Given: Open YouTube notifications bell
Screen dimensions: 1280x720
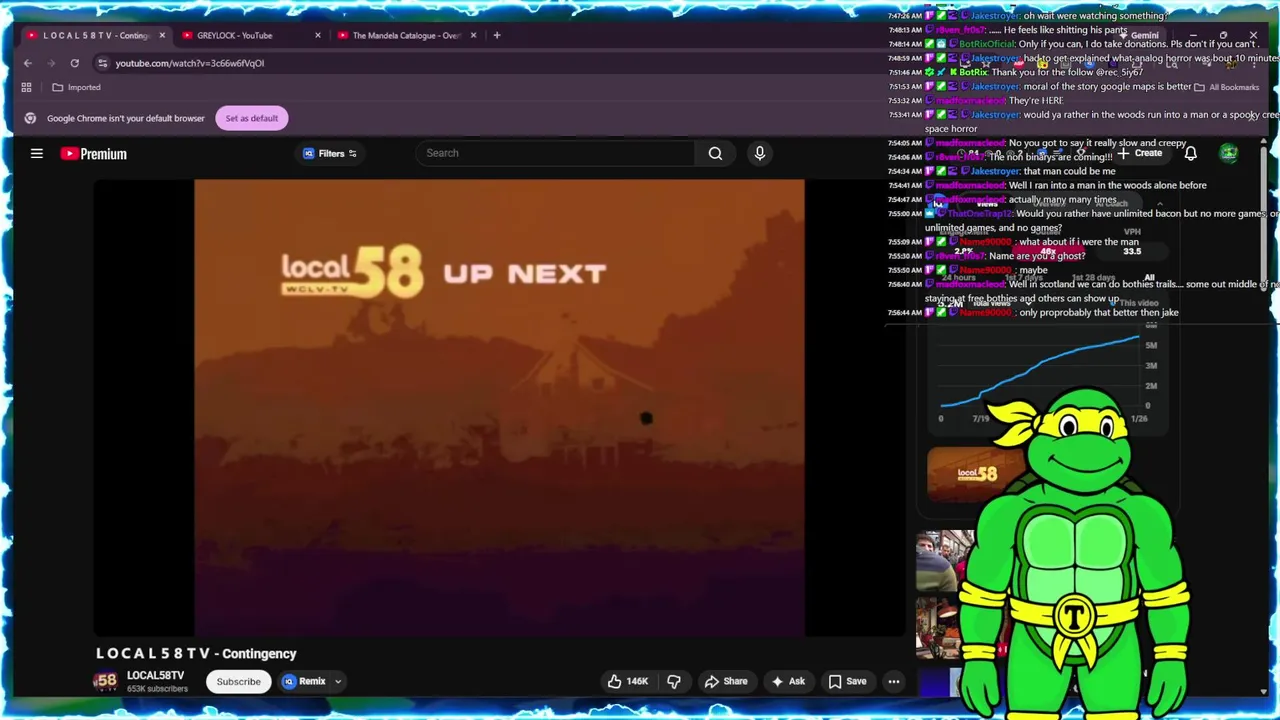Looking at the screenshot, I should (x=1191, y=154).
